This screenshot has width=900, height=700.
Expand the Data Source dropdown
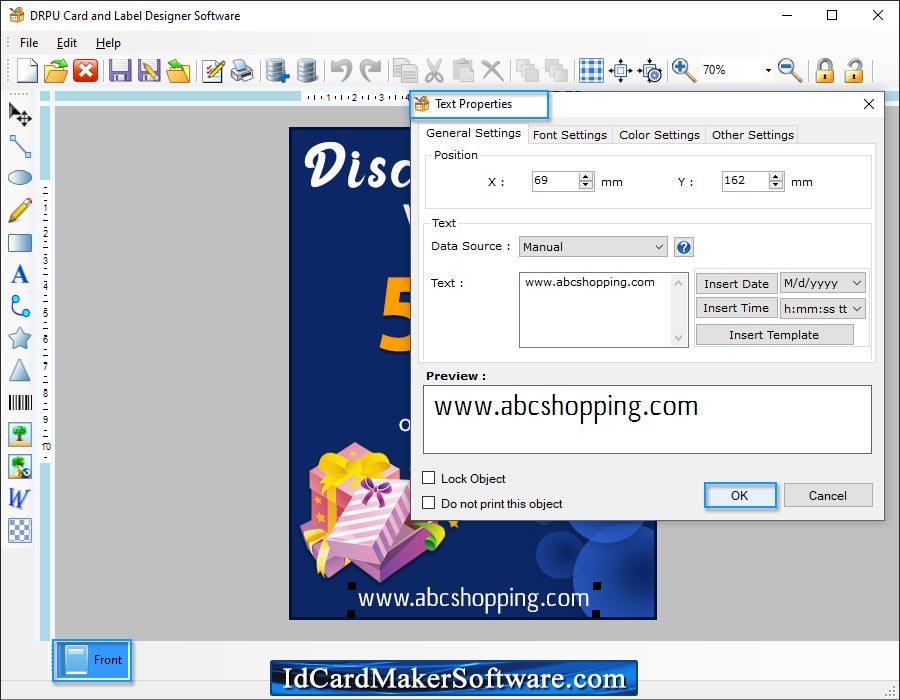point(593,247)
